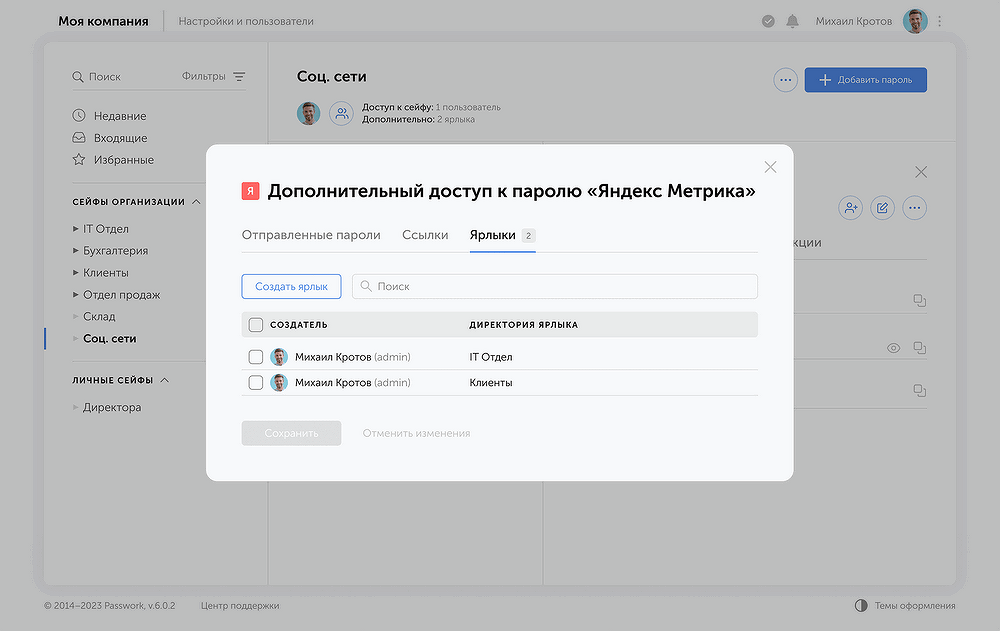The height and width of the screenshot is (631, 1000).
Task: Check the select-all checkbox in table header
Action: click(x=256, y=325)
